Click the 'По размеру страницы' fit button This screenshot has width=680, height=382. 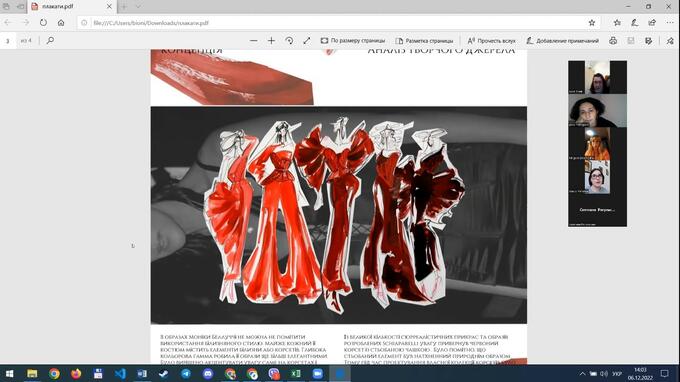(353, 41)
